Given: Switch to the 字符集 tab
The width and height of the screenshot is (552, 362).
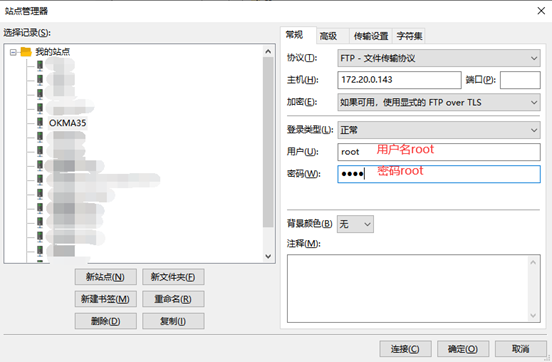Looking at the screenshot, I should 409,36.
